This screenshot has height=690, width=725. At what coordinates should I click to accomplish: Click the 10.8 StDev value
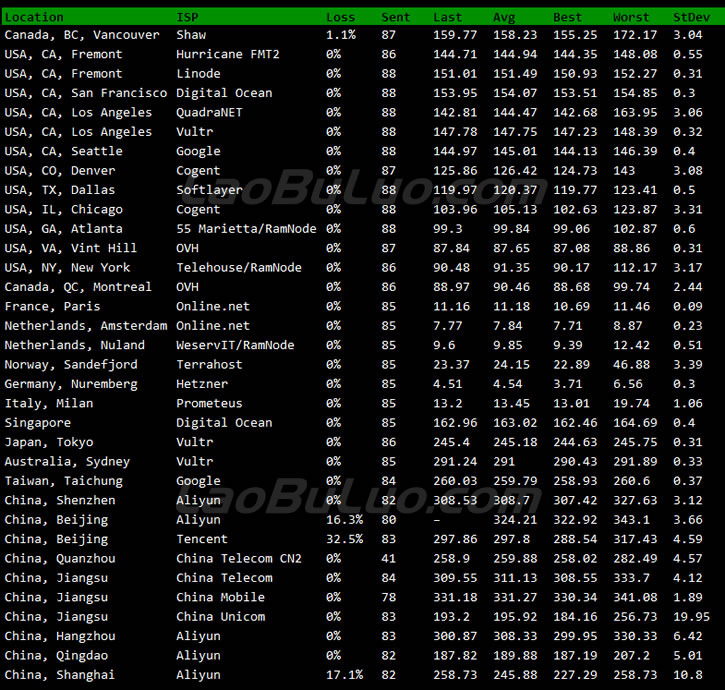pos(688,675)
